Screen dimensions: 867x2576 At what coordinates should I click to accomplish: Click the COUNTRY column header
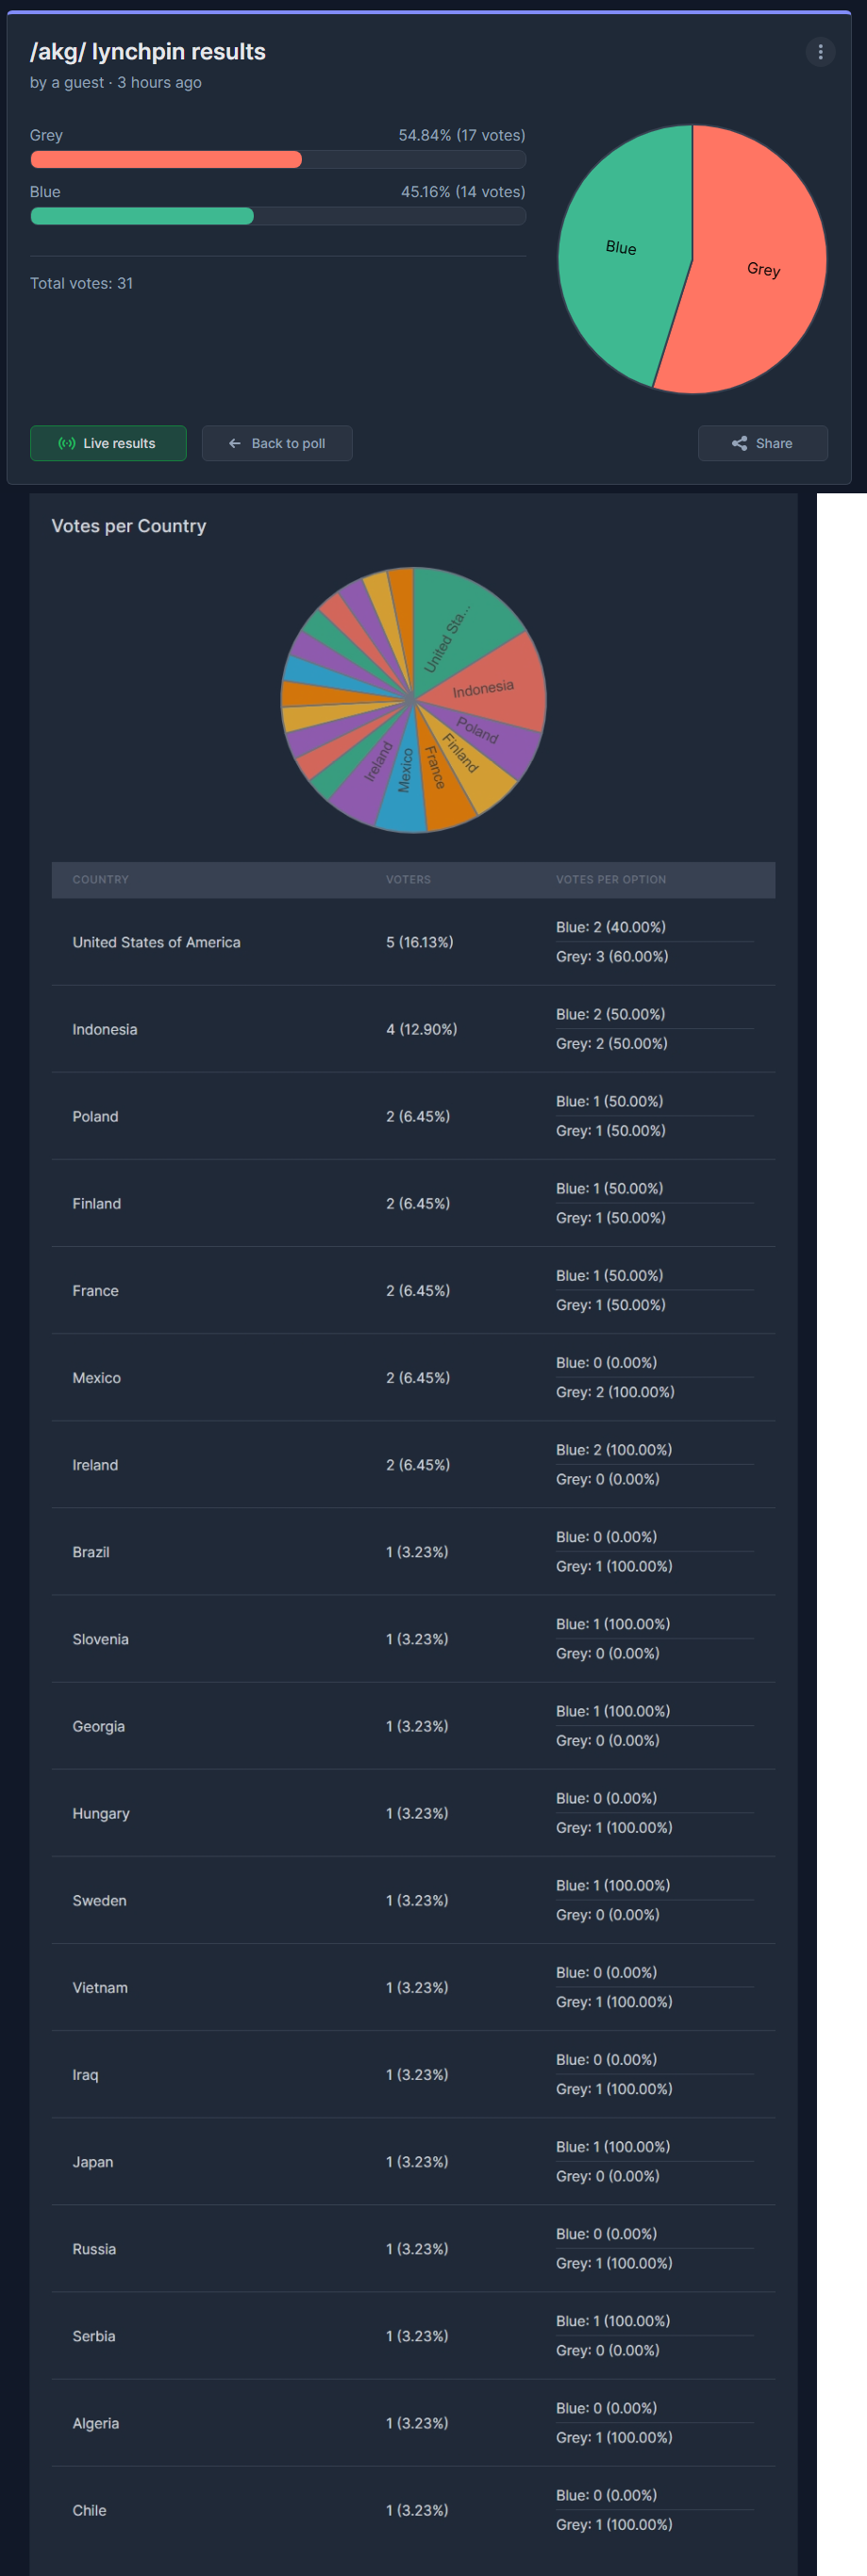pyautogui.click(x=100, y=880)
